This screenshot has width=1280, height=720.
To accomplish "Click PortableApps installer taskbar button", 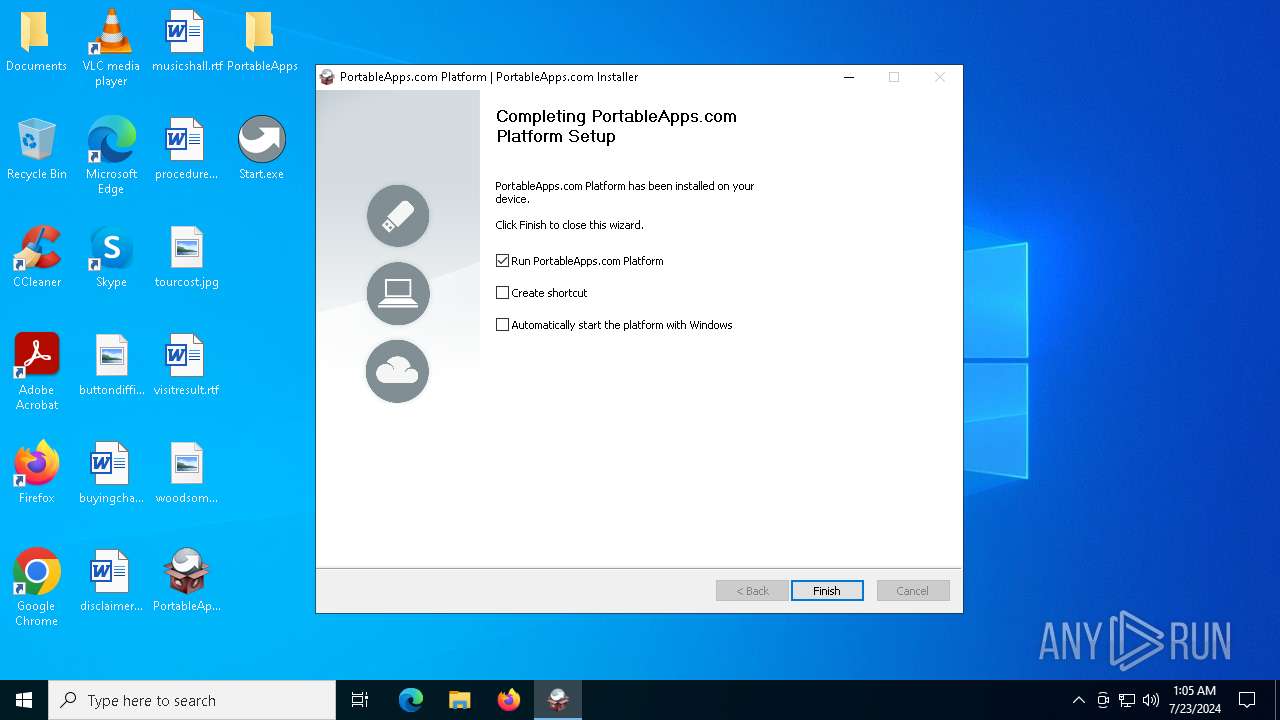I will point(558,700).
